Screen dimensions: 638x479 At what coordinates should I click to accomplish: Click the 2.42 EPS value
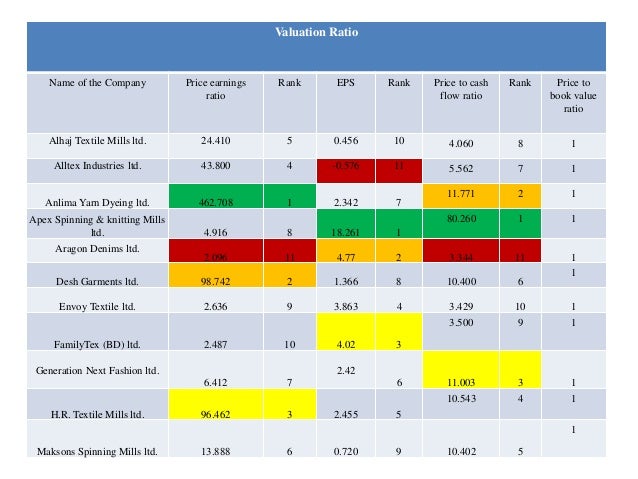[x=346, y=371]
